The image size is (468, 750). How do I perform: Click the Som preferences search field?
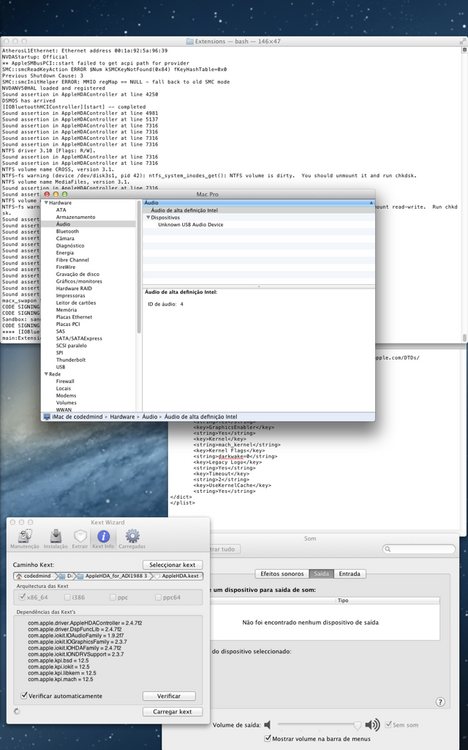[x=419, y=549]
